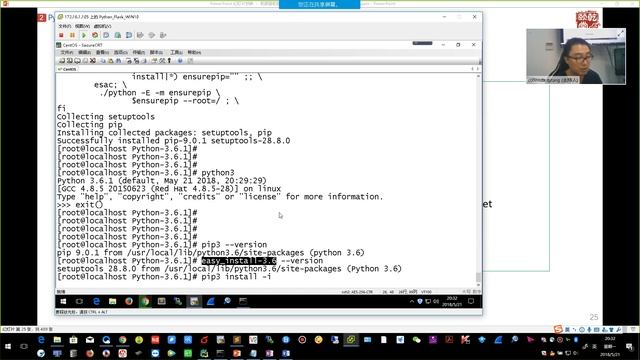
Task: Open the 虚拟机 menu of the VM console window
Action: tap(102, 26)
